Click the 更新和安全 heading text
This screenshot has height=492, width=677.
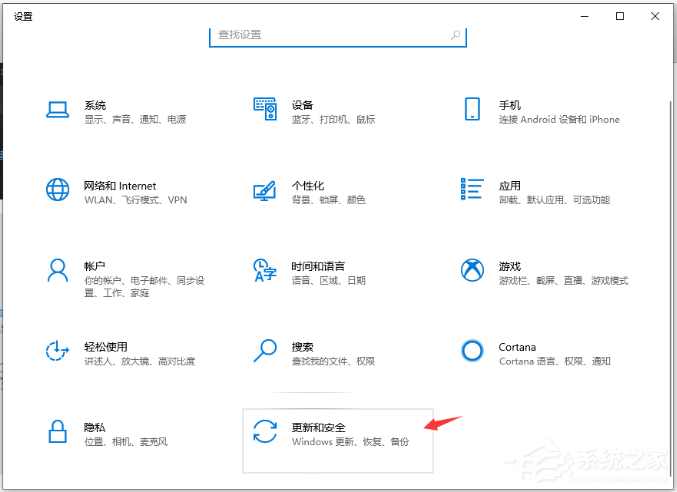[319, 427]
